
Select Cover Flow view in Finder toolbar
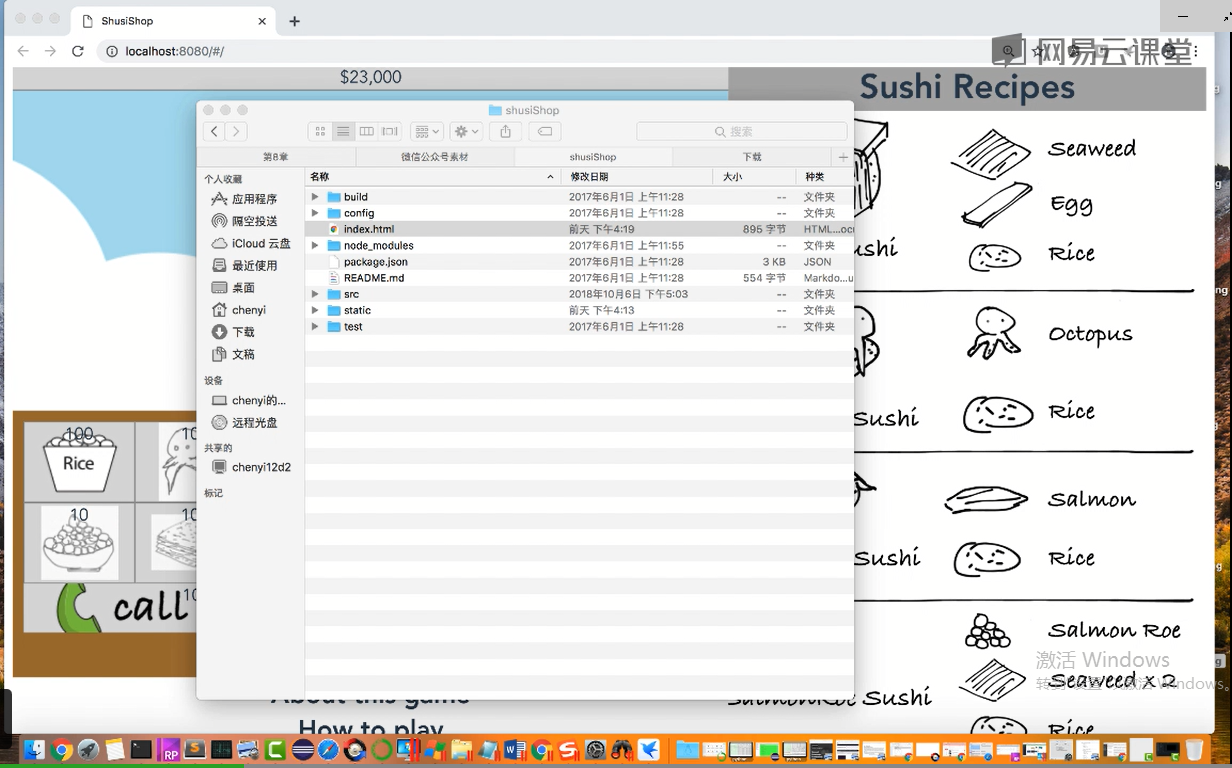click(x=390, y=132)
